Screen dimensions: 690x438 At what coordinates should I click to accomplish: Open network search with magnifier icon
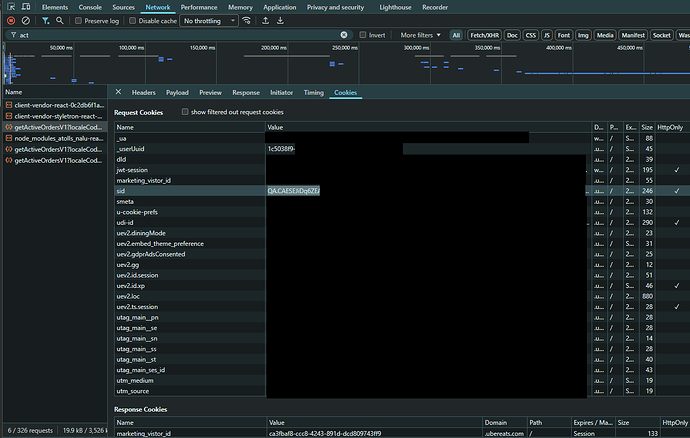coord(61,20)
